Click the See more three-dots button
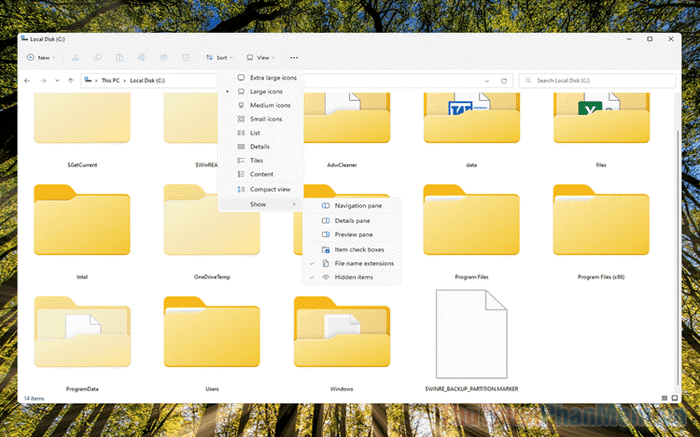700x437 pixels. pos(293,58)
